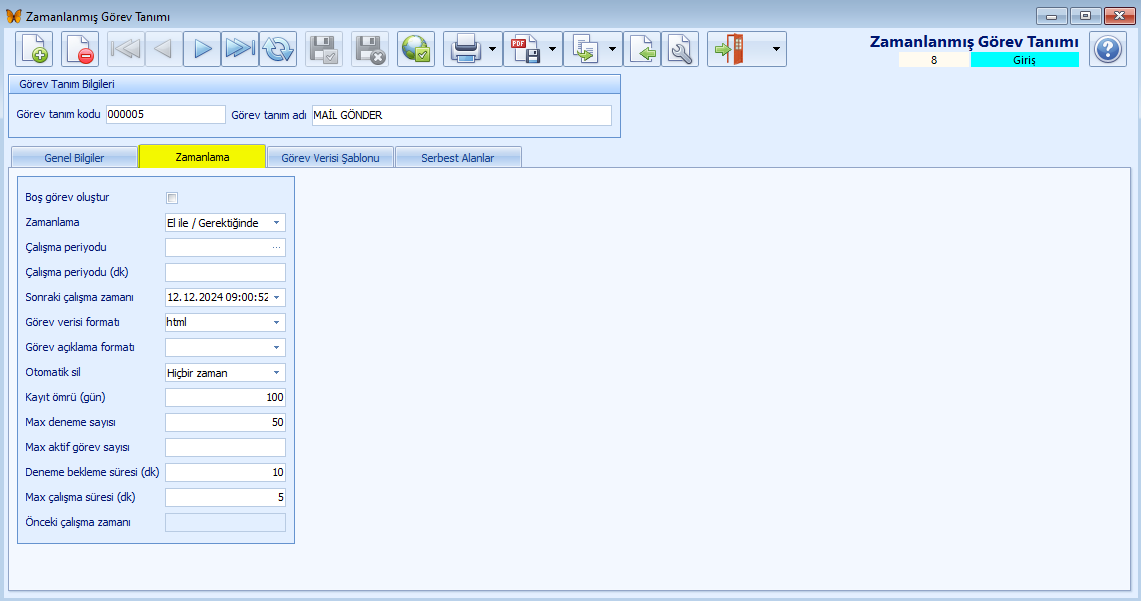Click the Max deneme sayısı field
The width and height of the screenshot is (1141, 601).
point(226,423)
